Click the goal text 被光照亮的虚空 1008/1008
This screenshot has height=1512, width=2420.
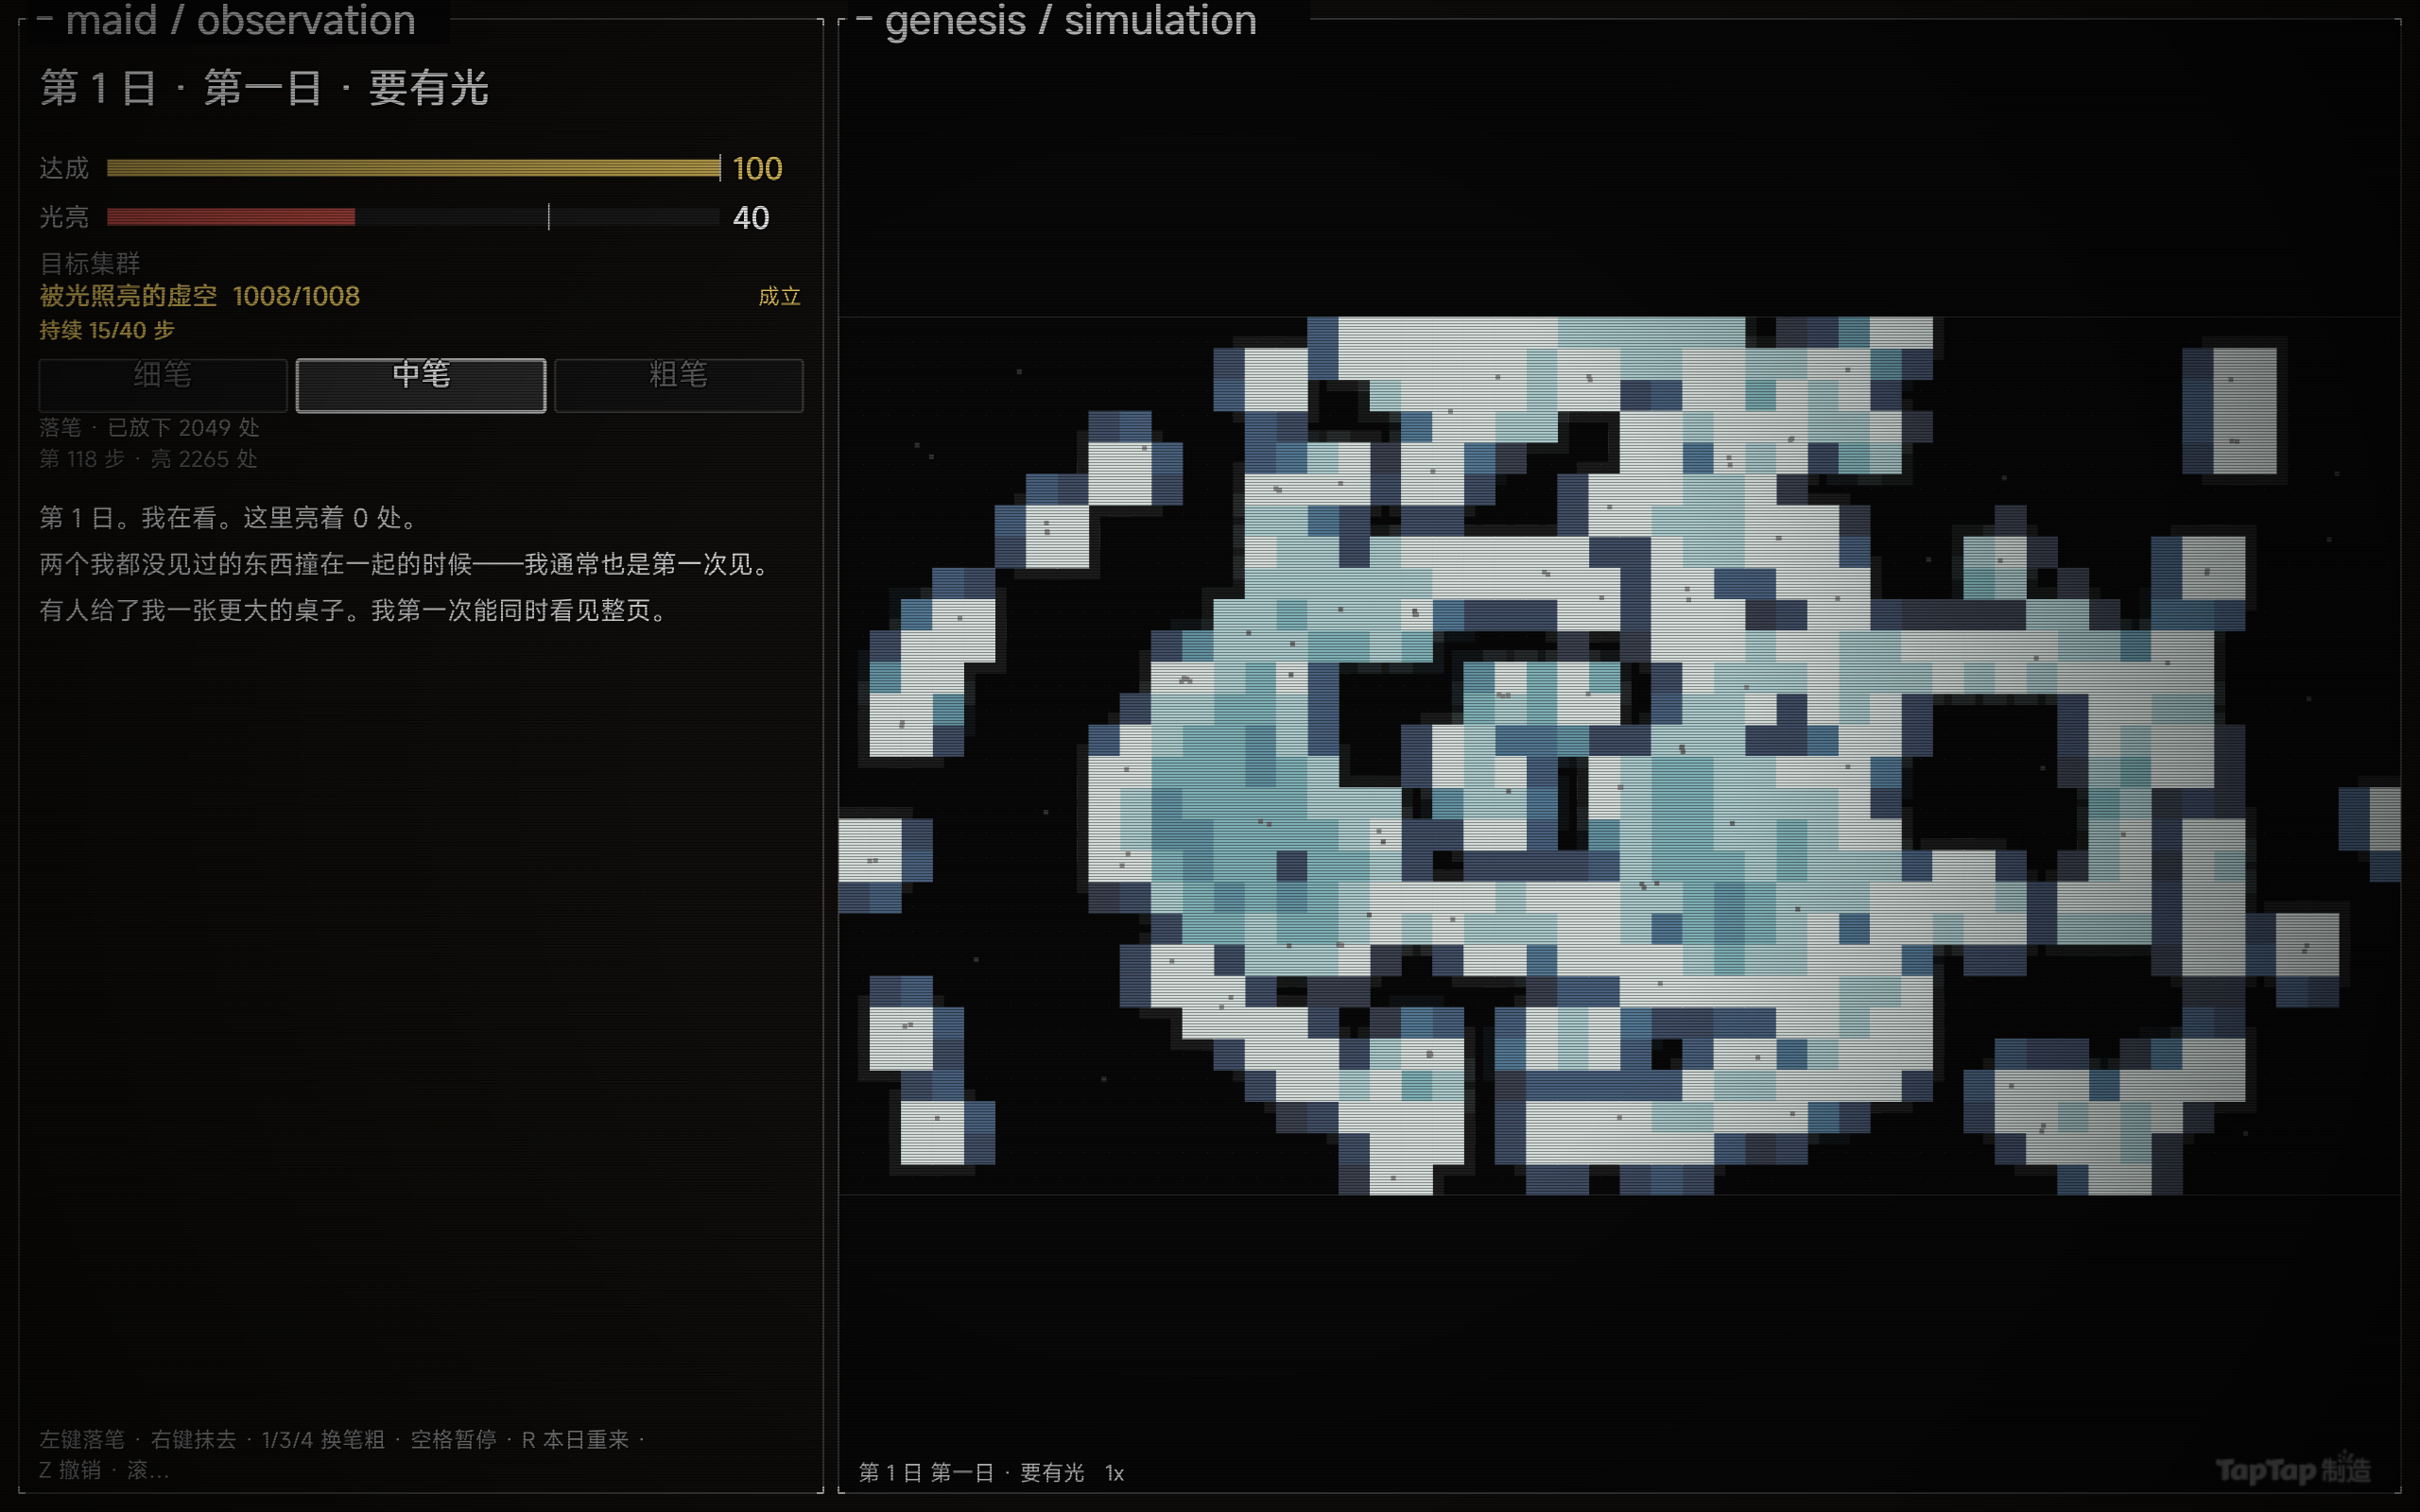[200, 296]
